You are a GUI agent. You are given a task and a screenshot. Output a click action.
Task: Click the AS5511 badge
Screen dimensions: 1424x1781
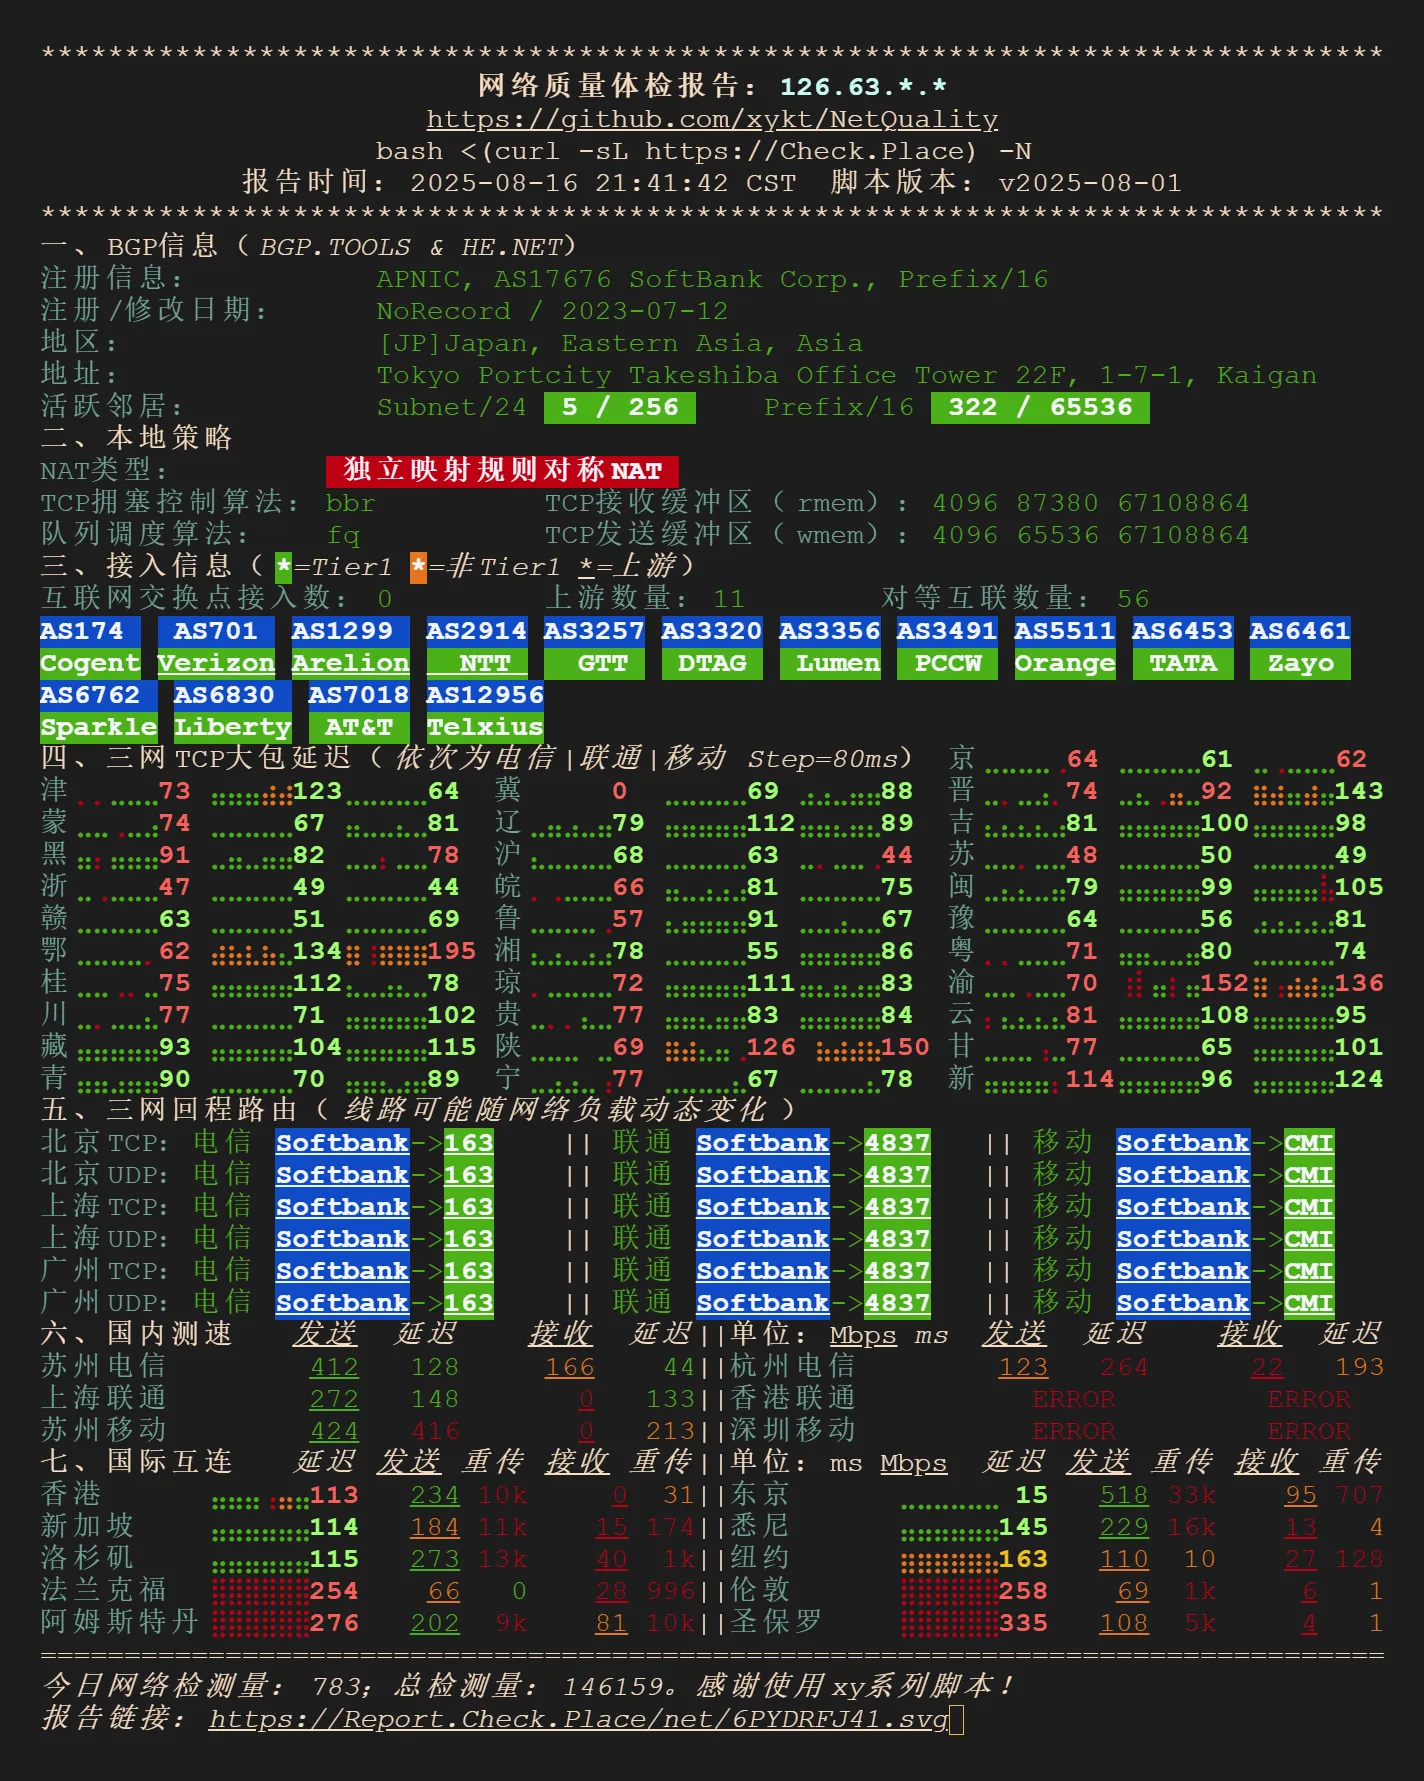pos(1065,631)
